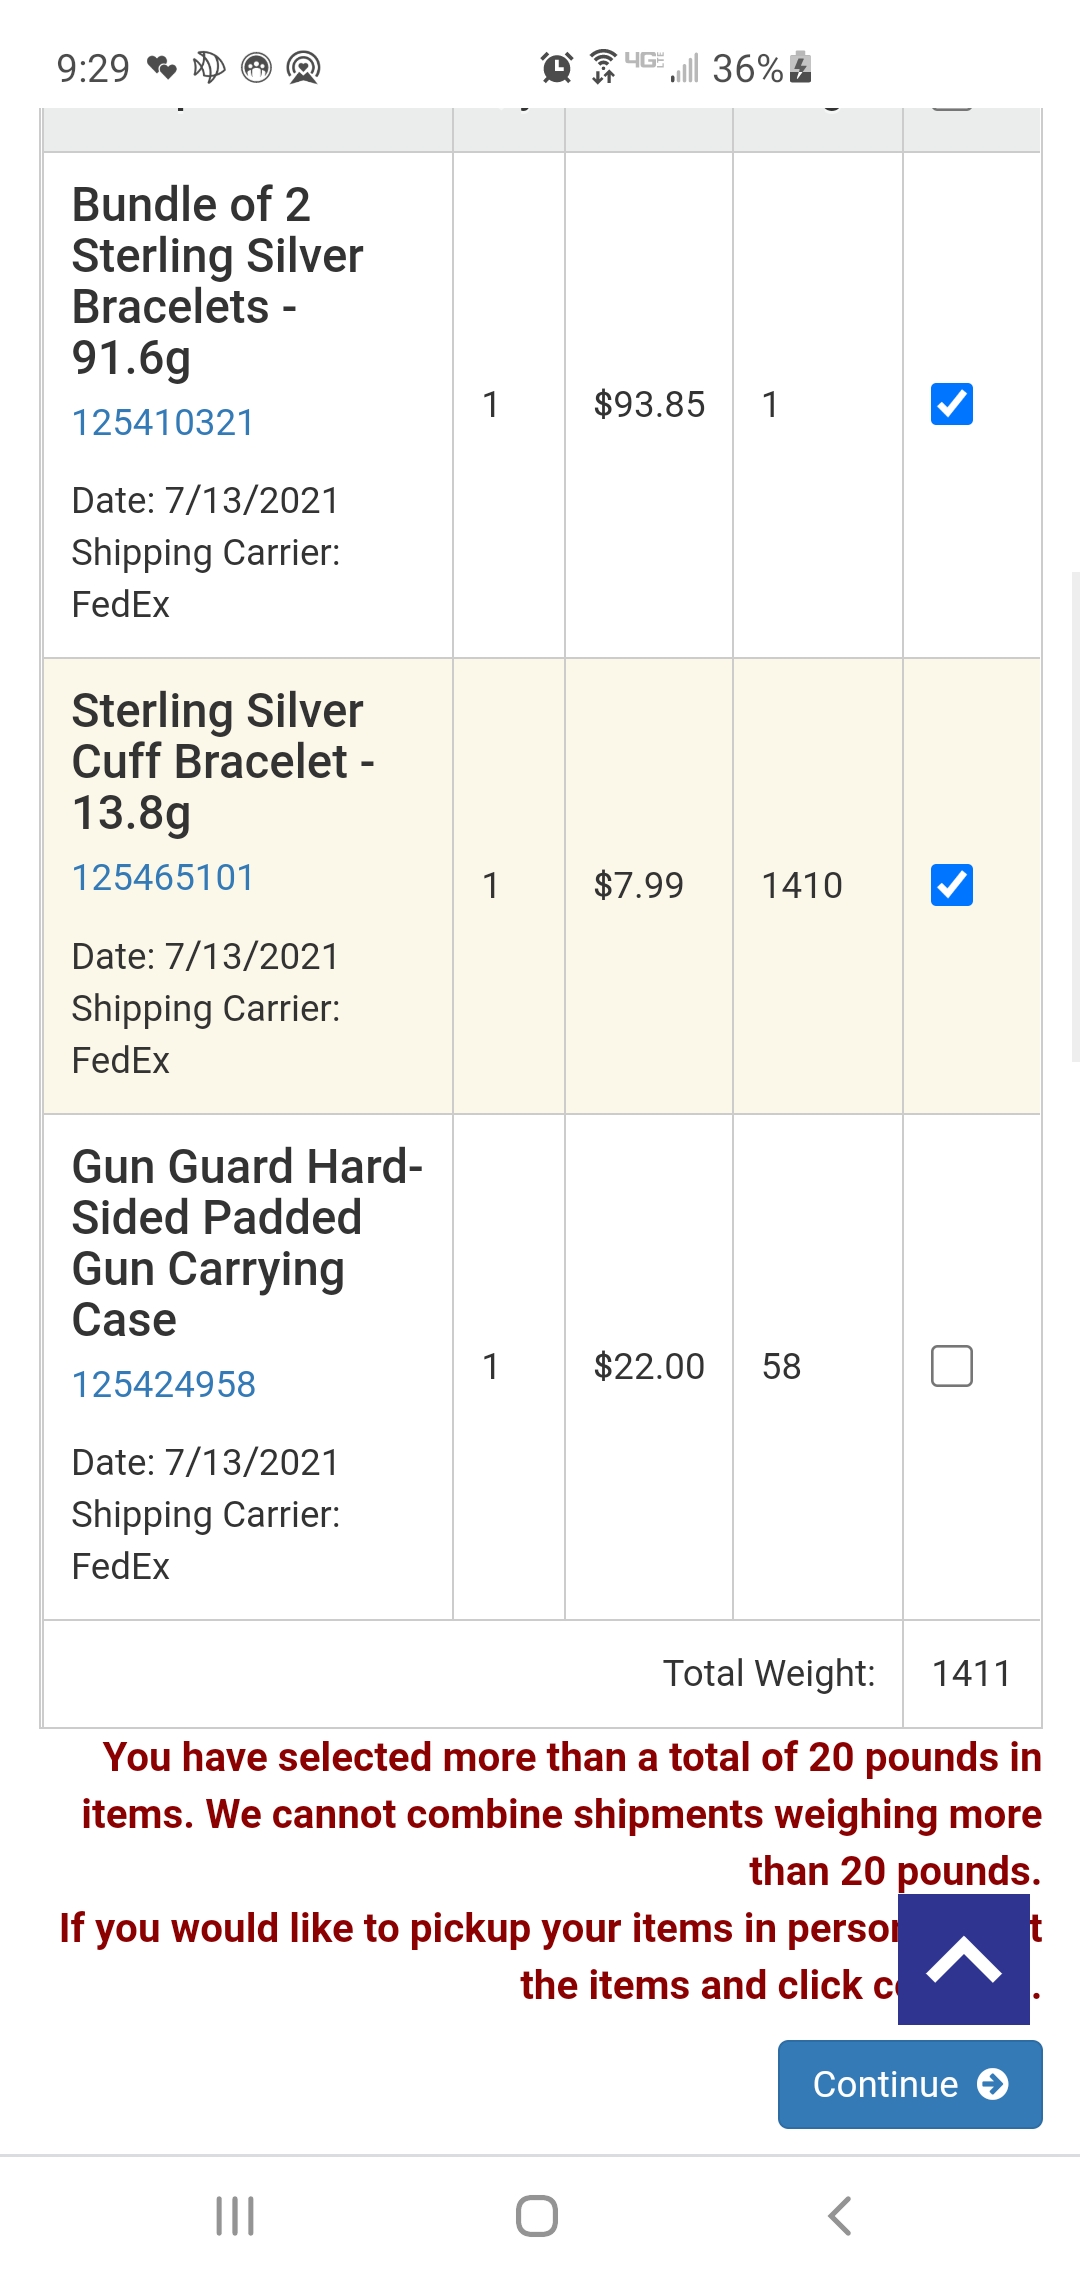
Task: Open the recent apps overview
Action: pyautogui.click(x=235, y=2215)
